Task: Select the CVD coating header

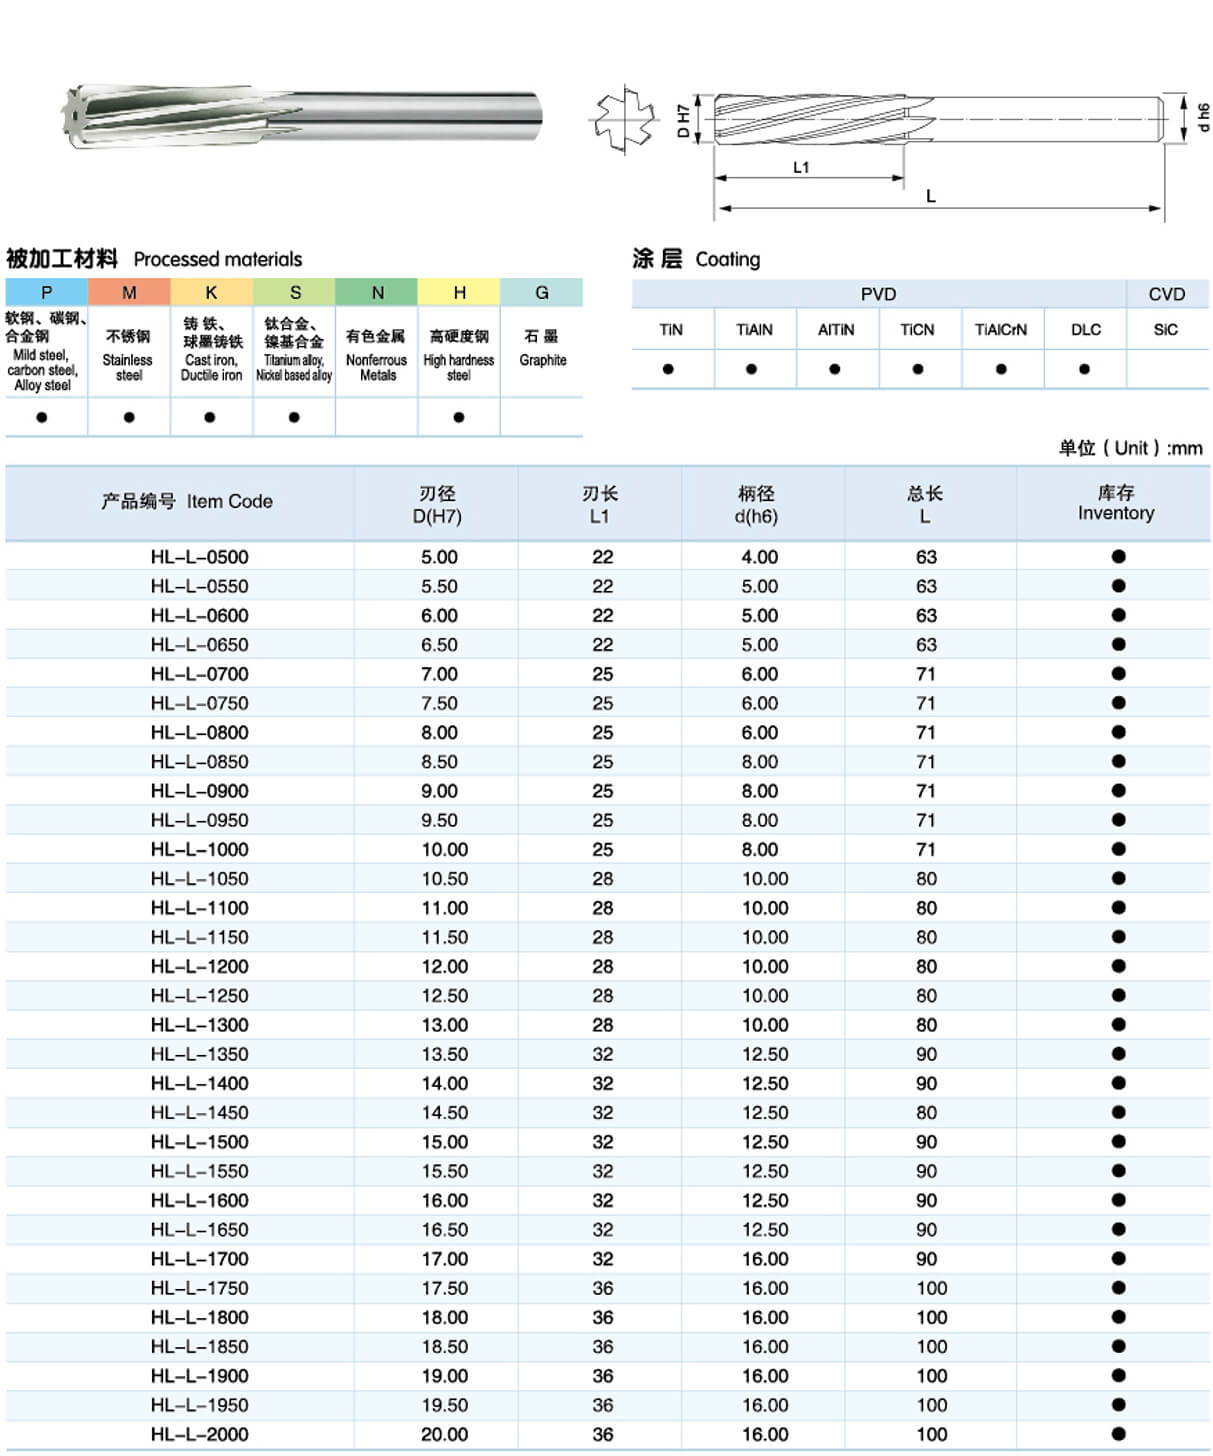Action: [1166, 294]
